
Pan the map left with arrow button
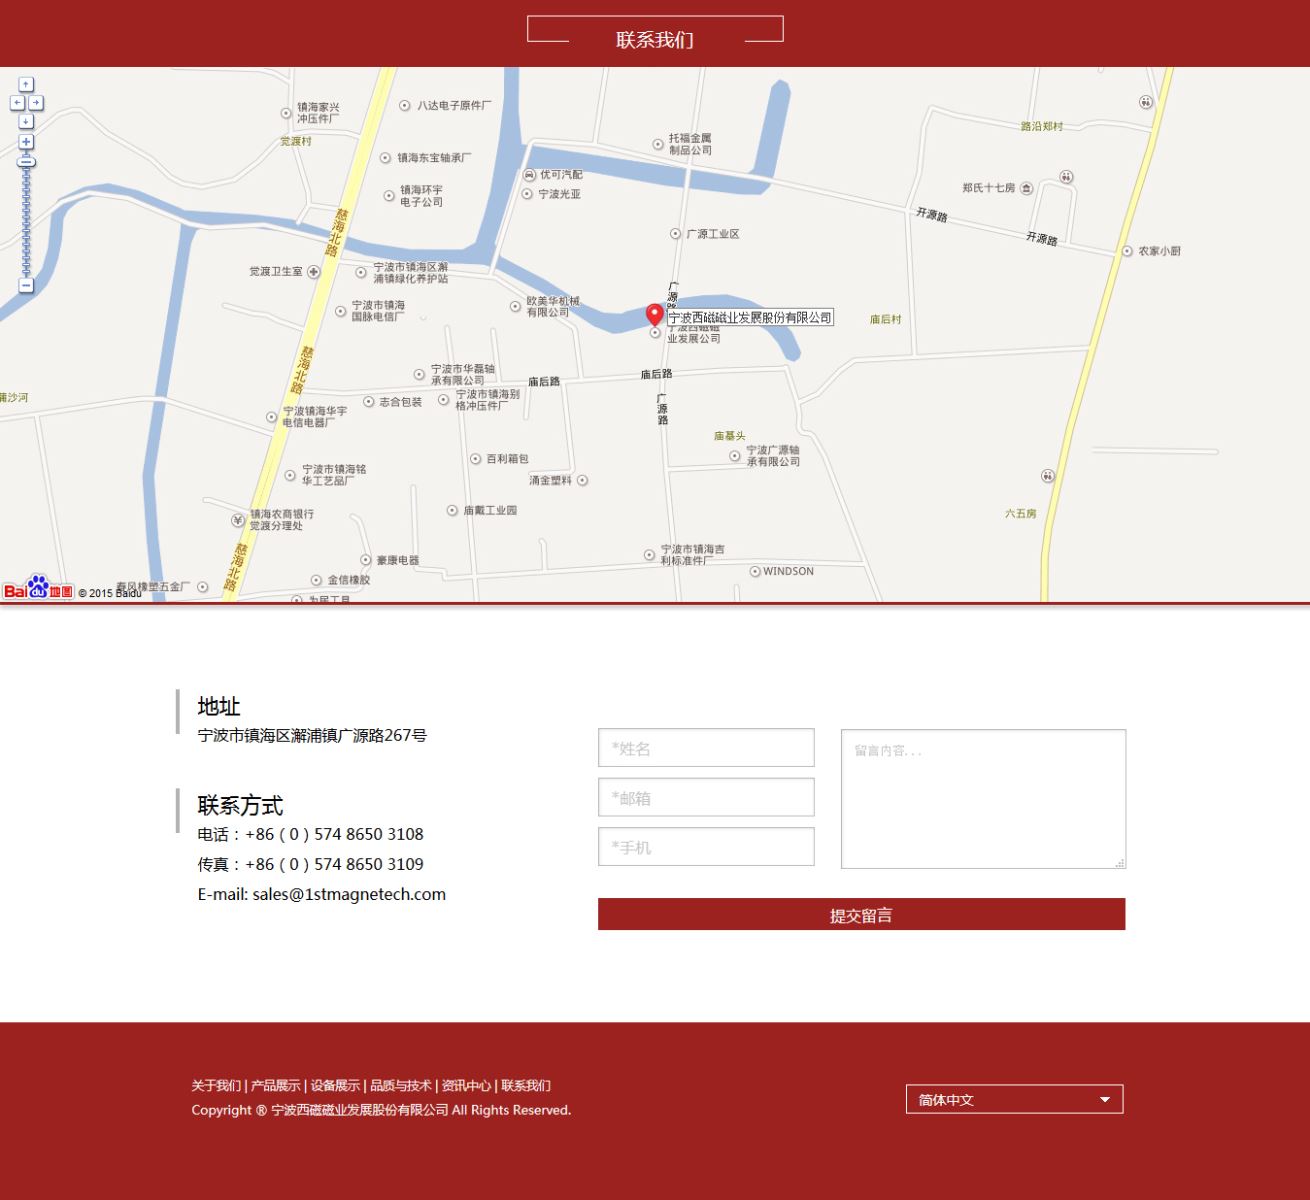pyautogui.click(x=17, y=103)
